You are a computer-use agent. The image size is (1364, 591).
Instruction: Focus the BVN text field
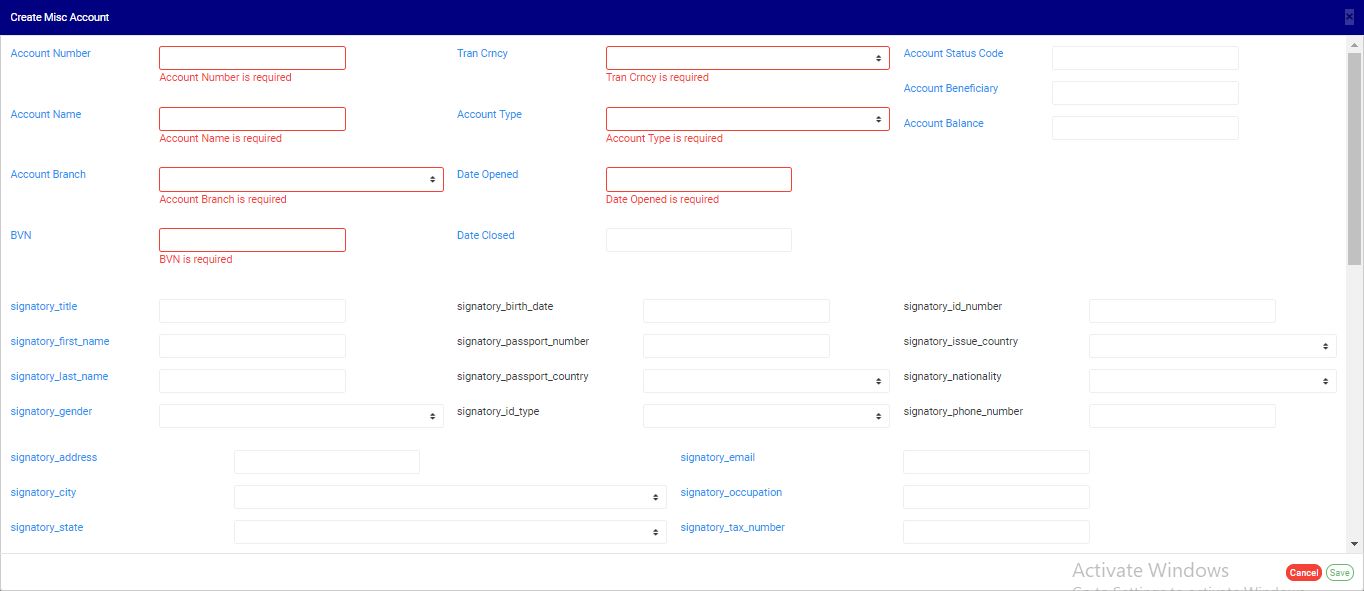coord(252,240)
